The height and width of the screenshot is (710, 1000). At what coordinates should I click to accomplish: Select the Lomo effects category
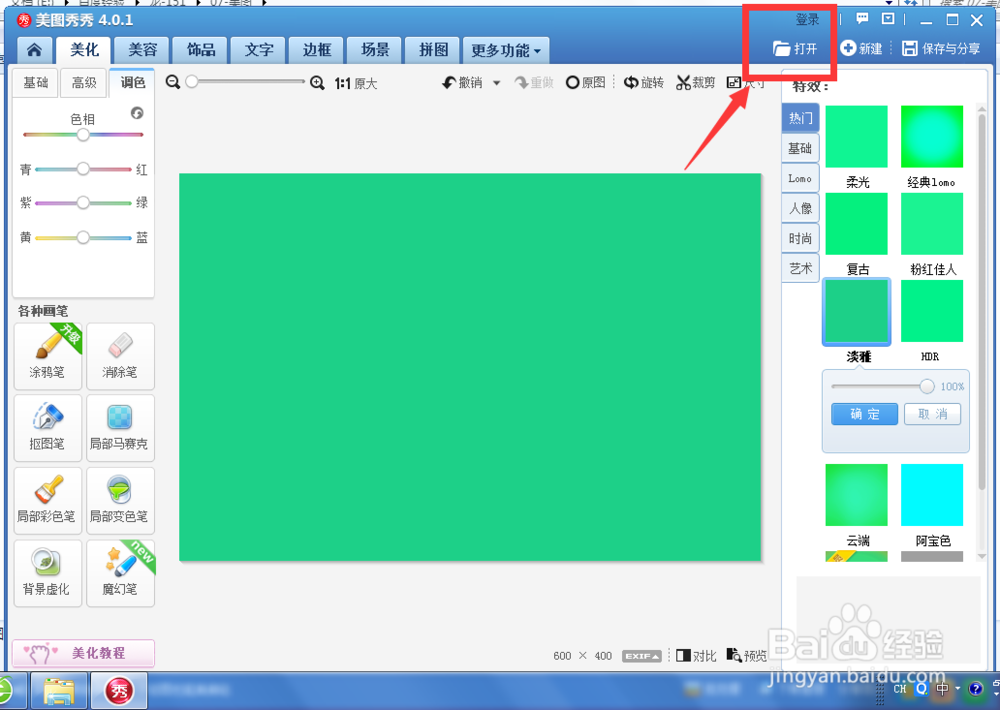[x=800, y=179]
